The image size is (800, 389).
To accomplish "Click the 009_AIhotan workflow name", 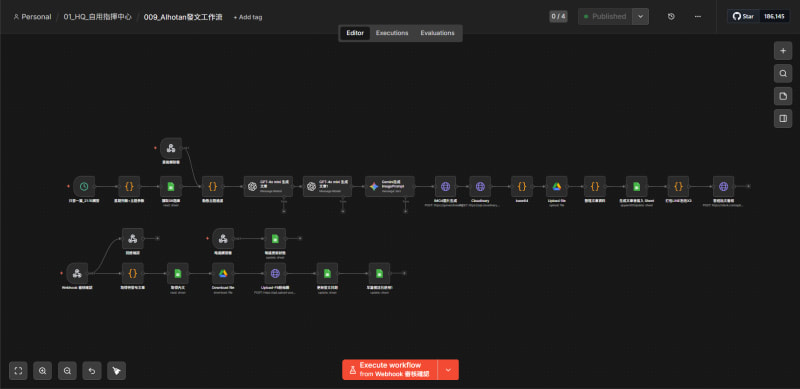I will (x=183, y=17).
